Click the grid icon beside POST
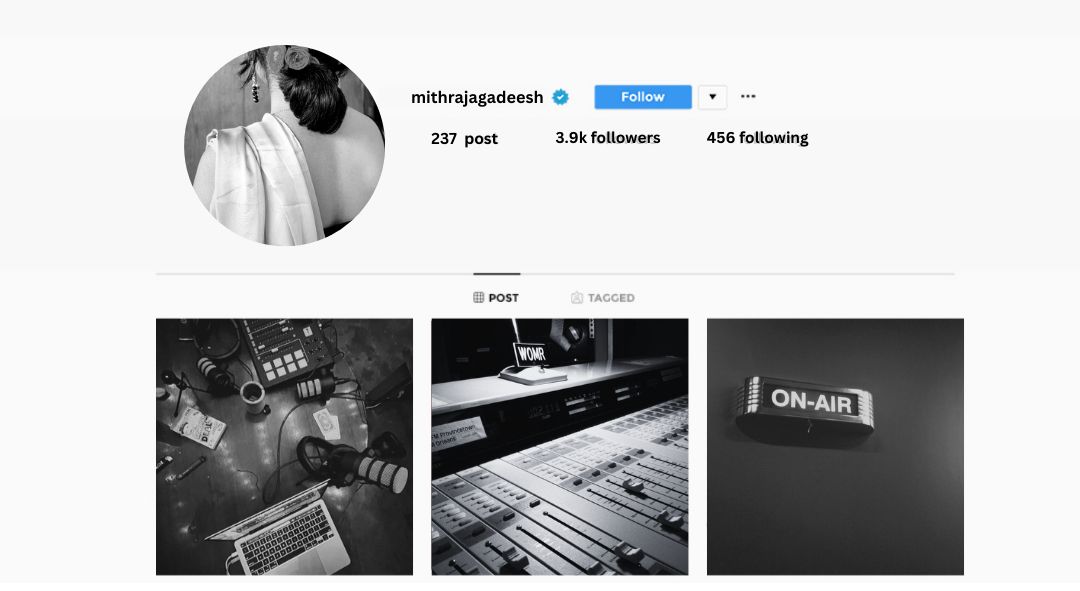This screenshot has width=1080, height=591. point(478,298)
